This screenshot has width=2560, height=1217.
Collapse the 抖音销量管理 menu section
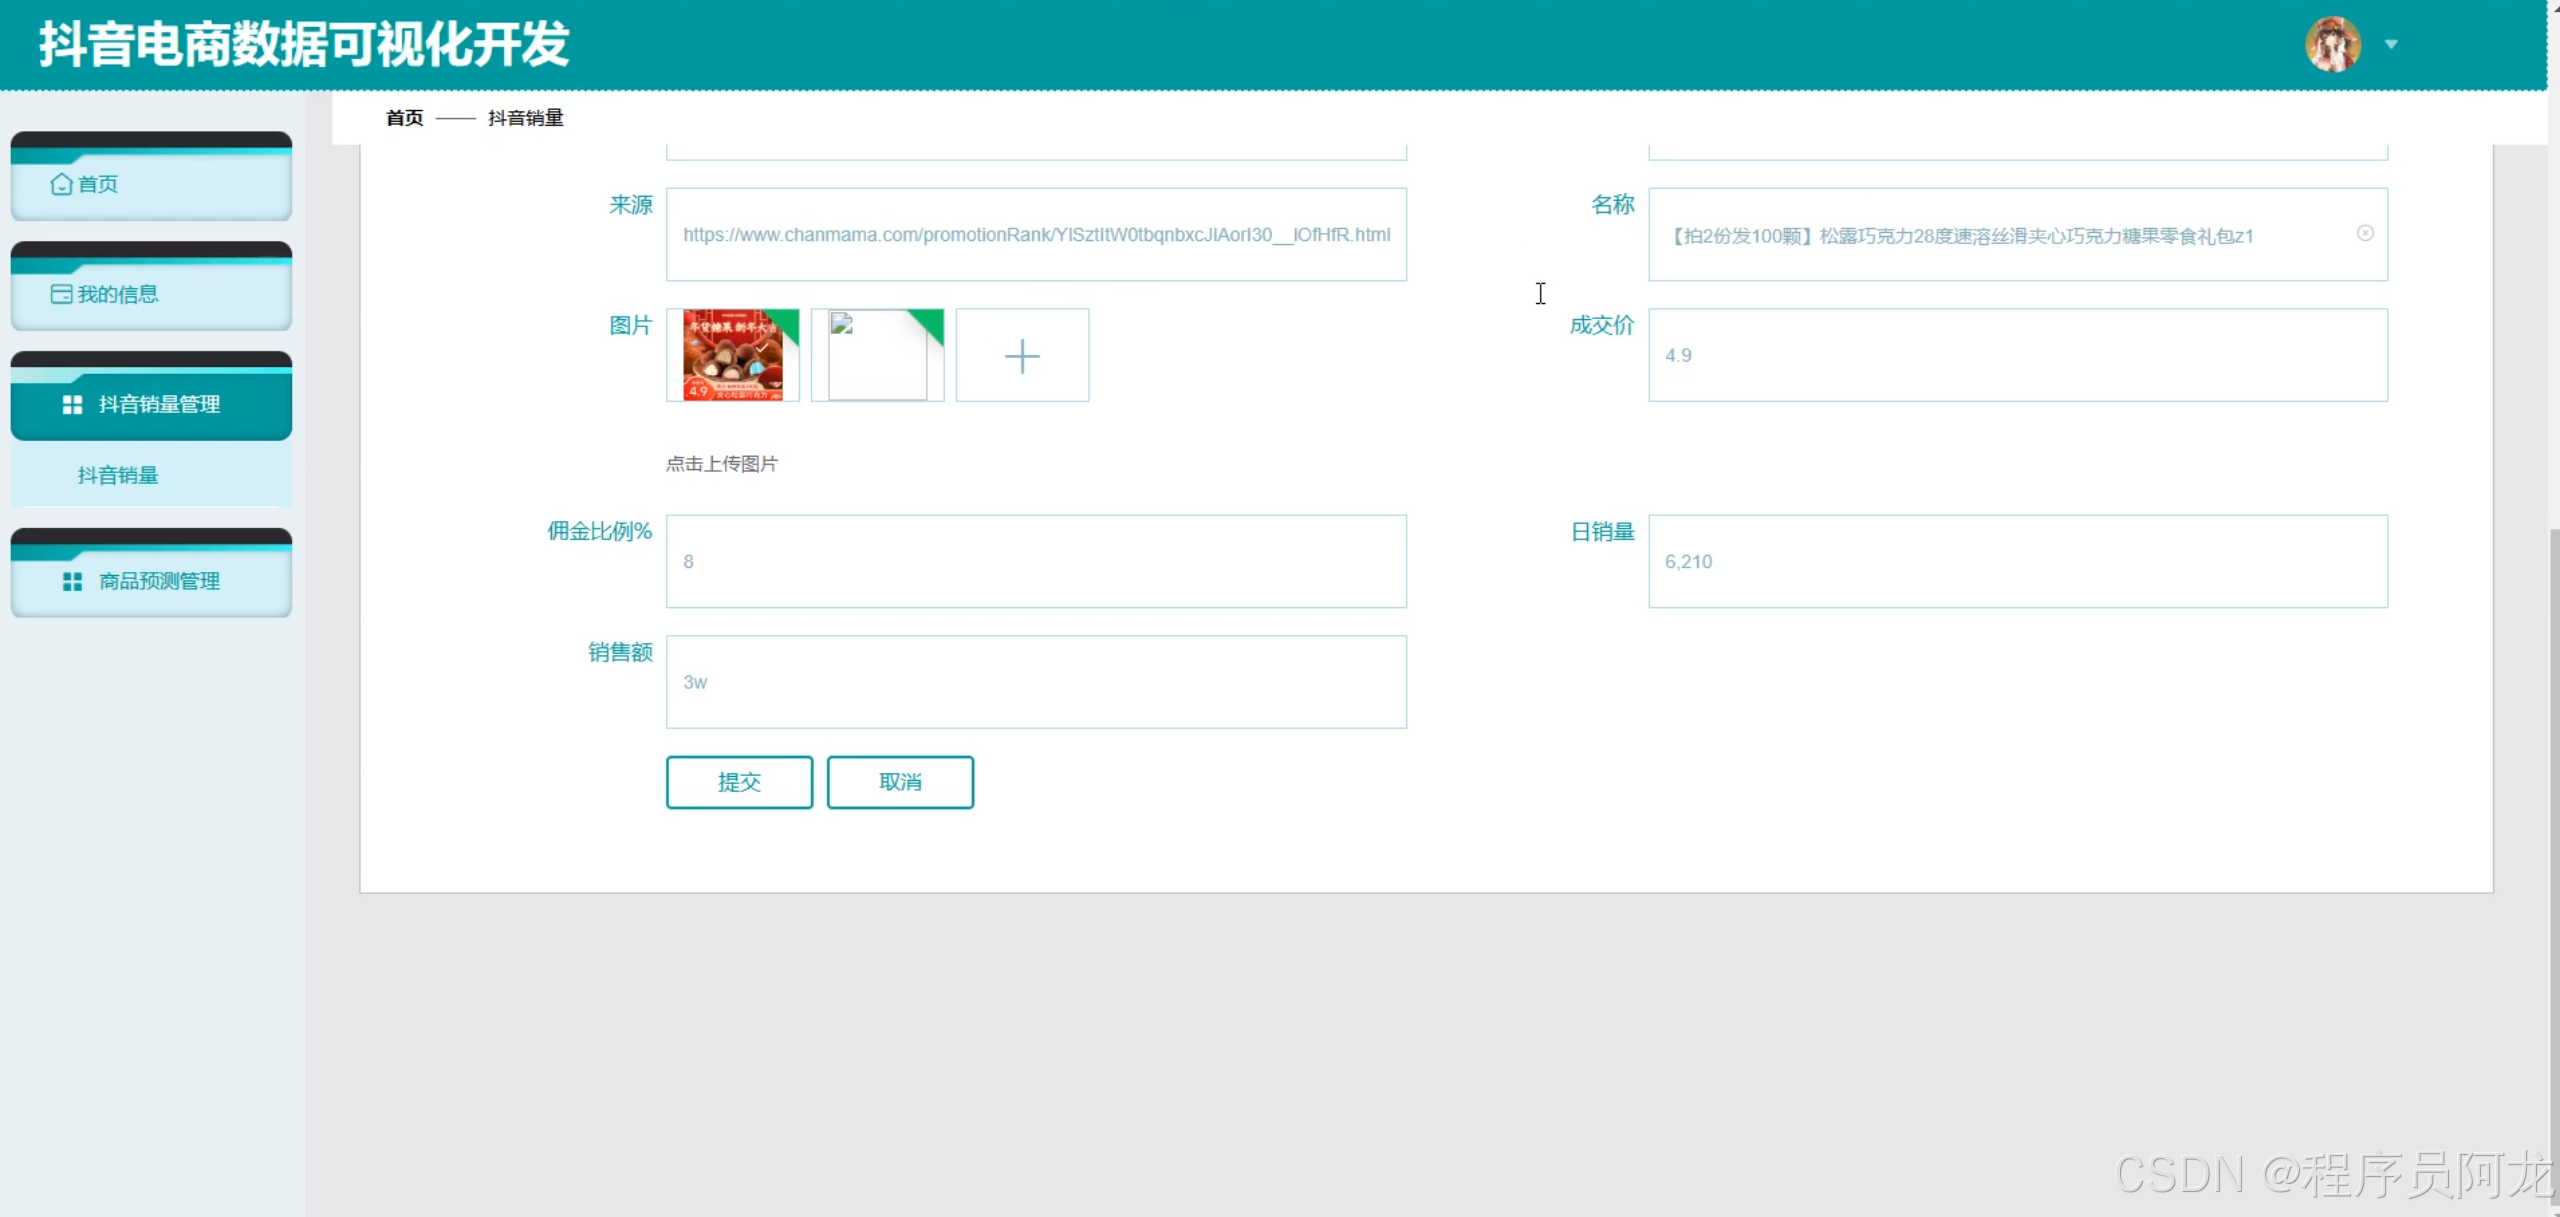[159, 405]
